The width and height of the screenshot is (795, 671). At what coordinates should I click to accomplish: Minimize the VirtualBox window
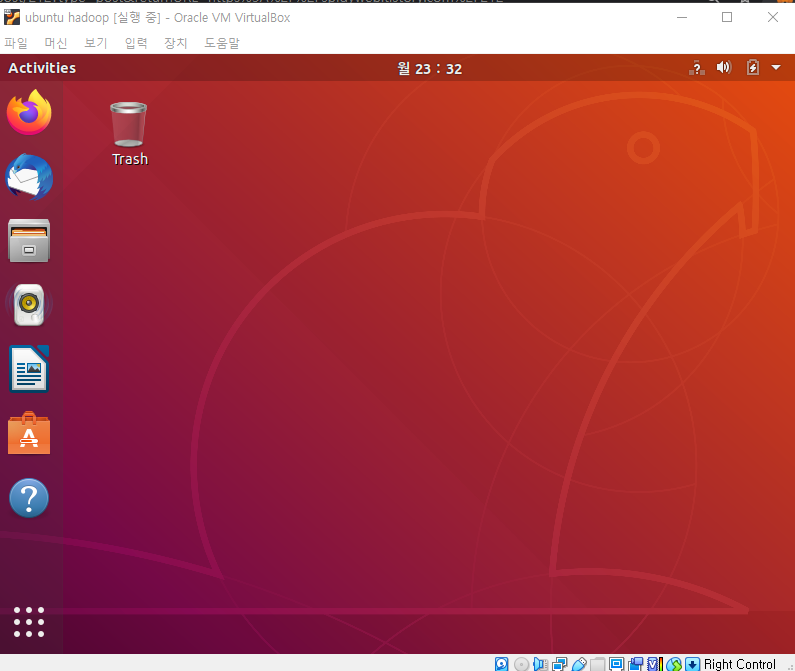[682, 17]
